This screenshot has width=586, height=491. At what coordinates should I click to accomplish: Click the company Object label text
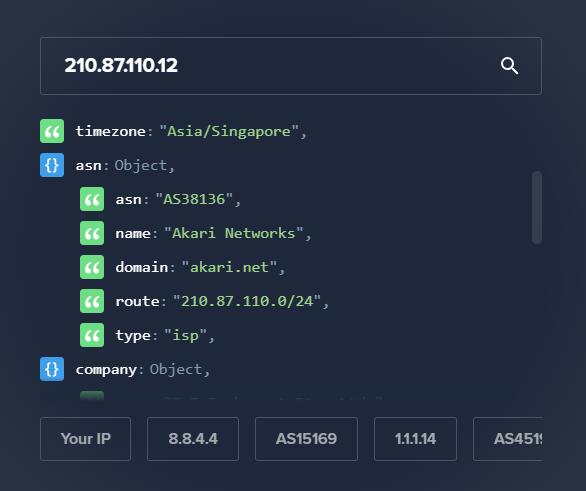pyautogui.click(x=176, y=370)
